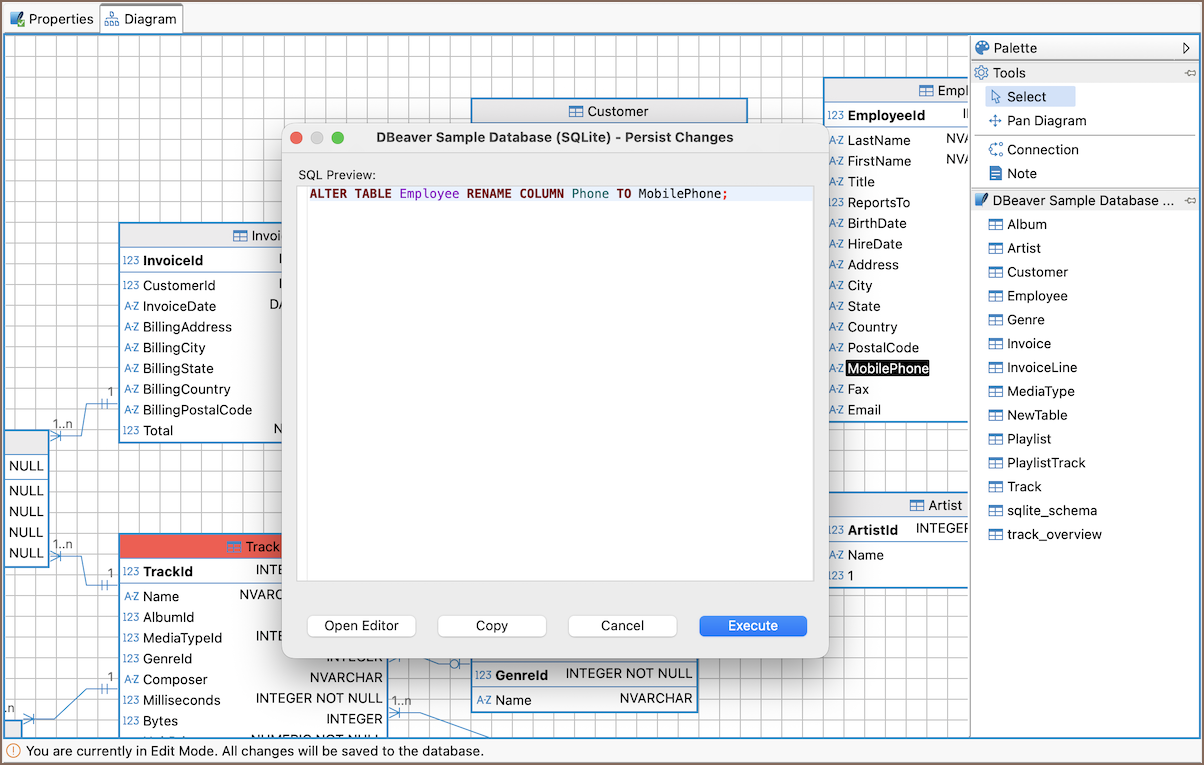Click the PlaylistTrack table icon in palette
Screen dimensions: 1204x765
click(x=995, y=463)
